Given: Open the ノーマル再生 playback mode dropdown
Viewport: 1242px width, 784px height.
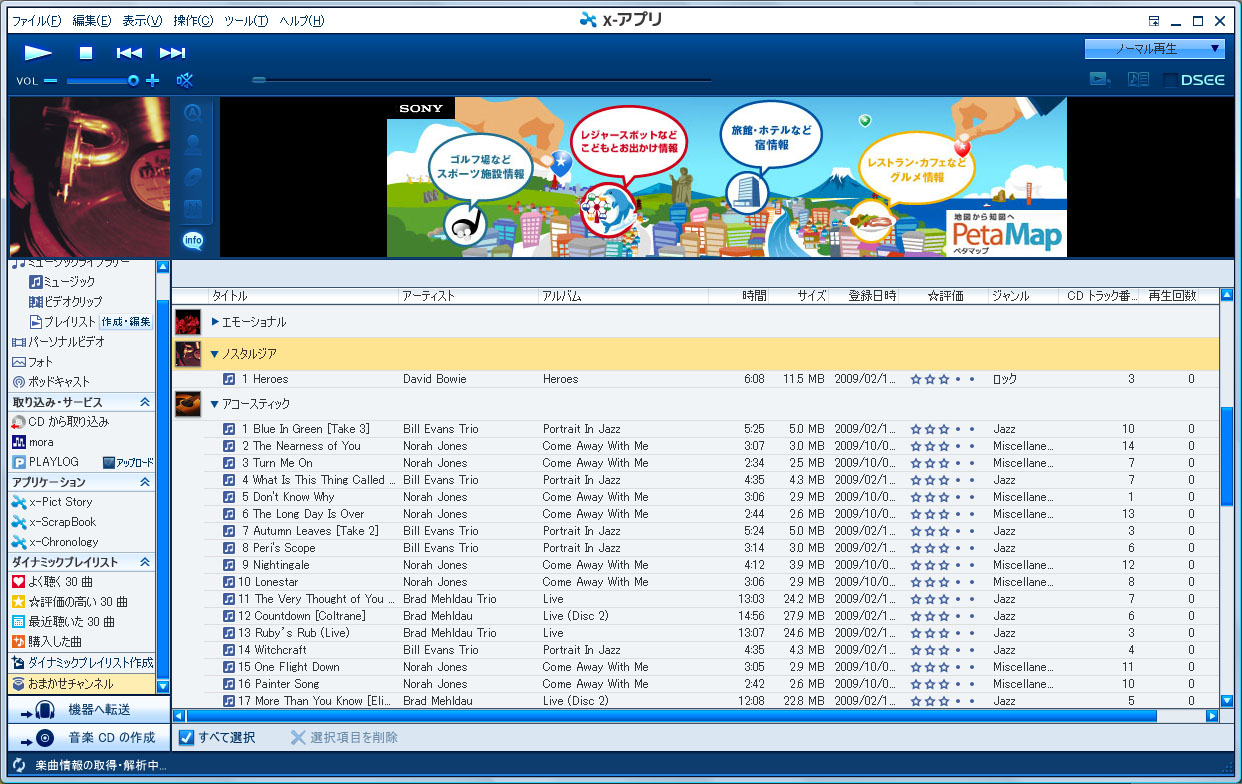Looking at the screenshot, I should [1155, 48].
